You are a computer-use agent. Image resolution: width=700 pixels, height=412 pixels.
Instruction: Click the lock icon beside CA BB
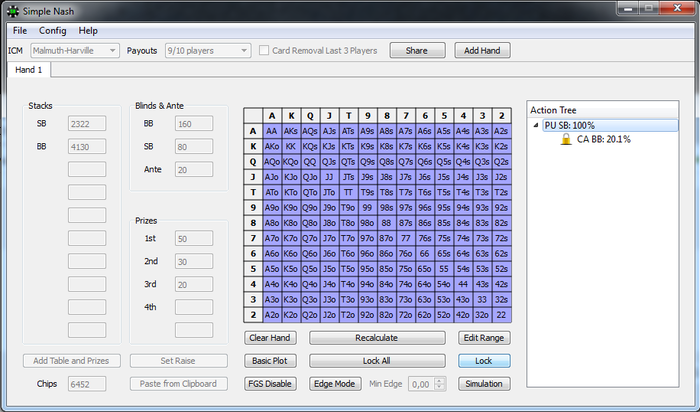tap(566, 139)
